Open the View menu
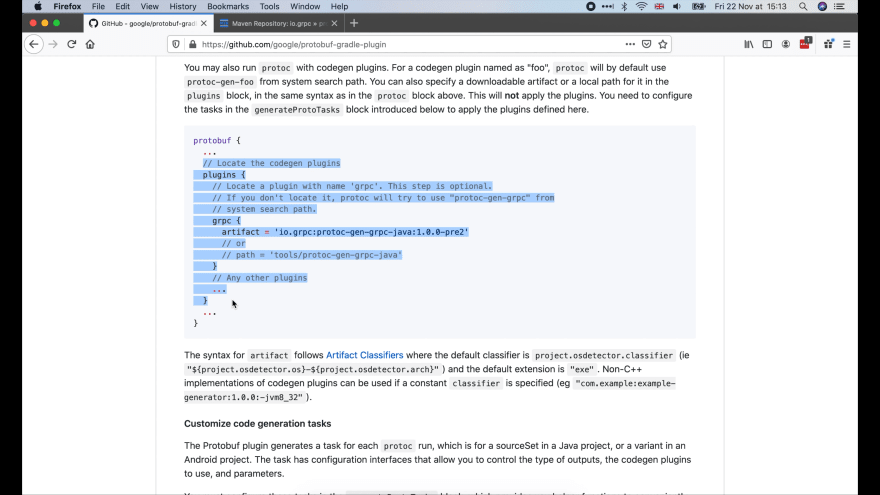Image resolution: width=880 pixels, height=495 pixels. tap(149, 6)
